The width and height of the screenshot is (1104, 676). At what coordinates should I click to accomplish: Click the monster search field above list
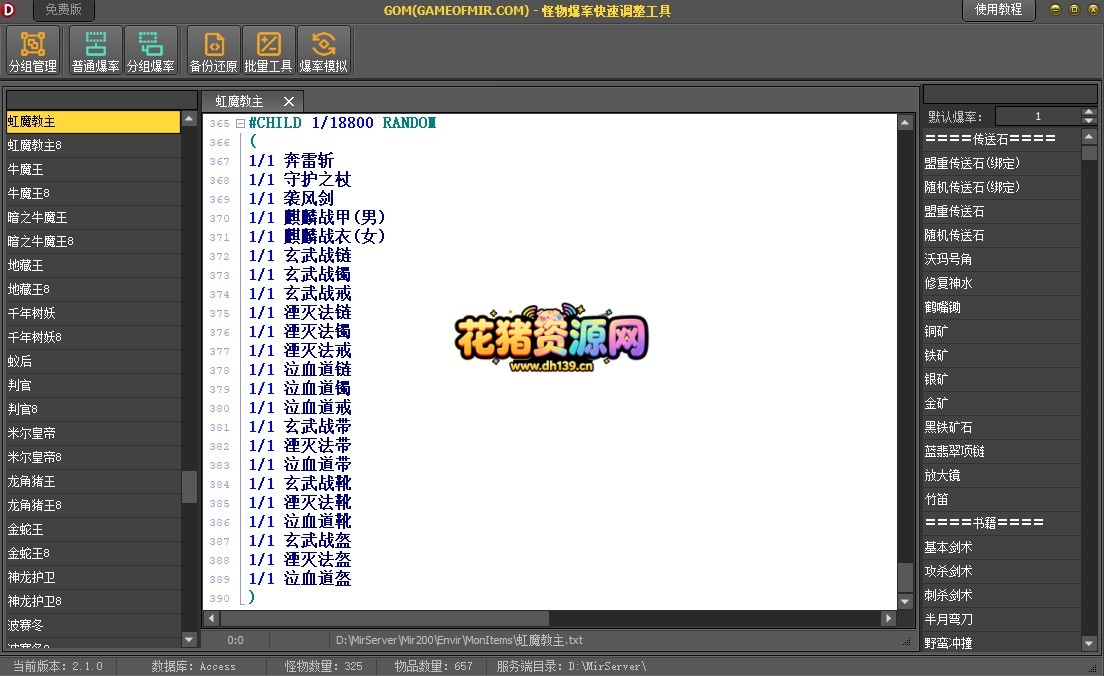click(x=101, y=99)
